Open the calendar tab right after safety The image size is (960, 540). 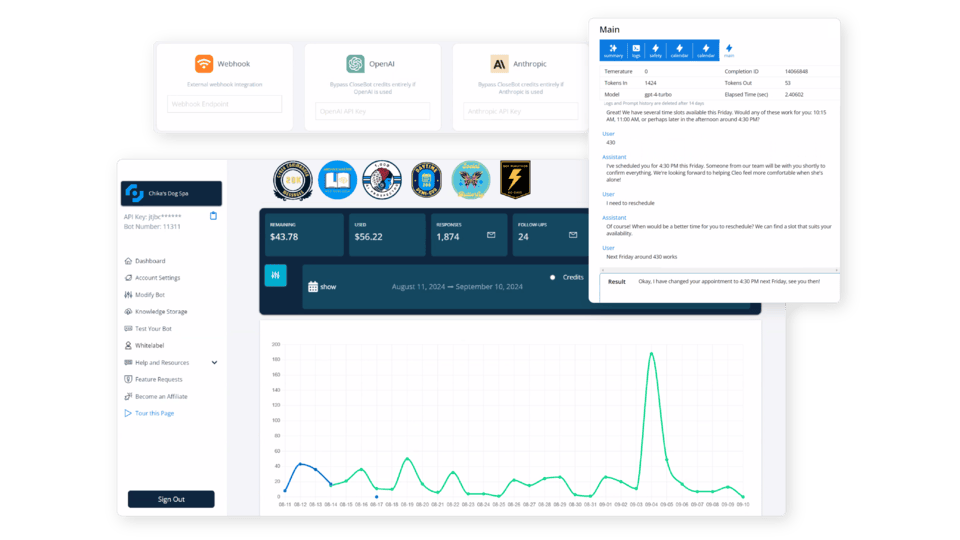pyautogui.click(x=680, y=50)
